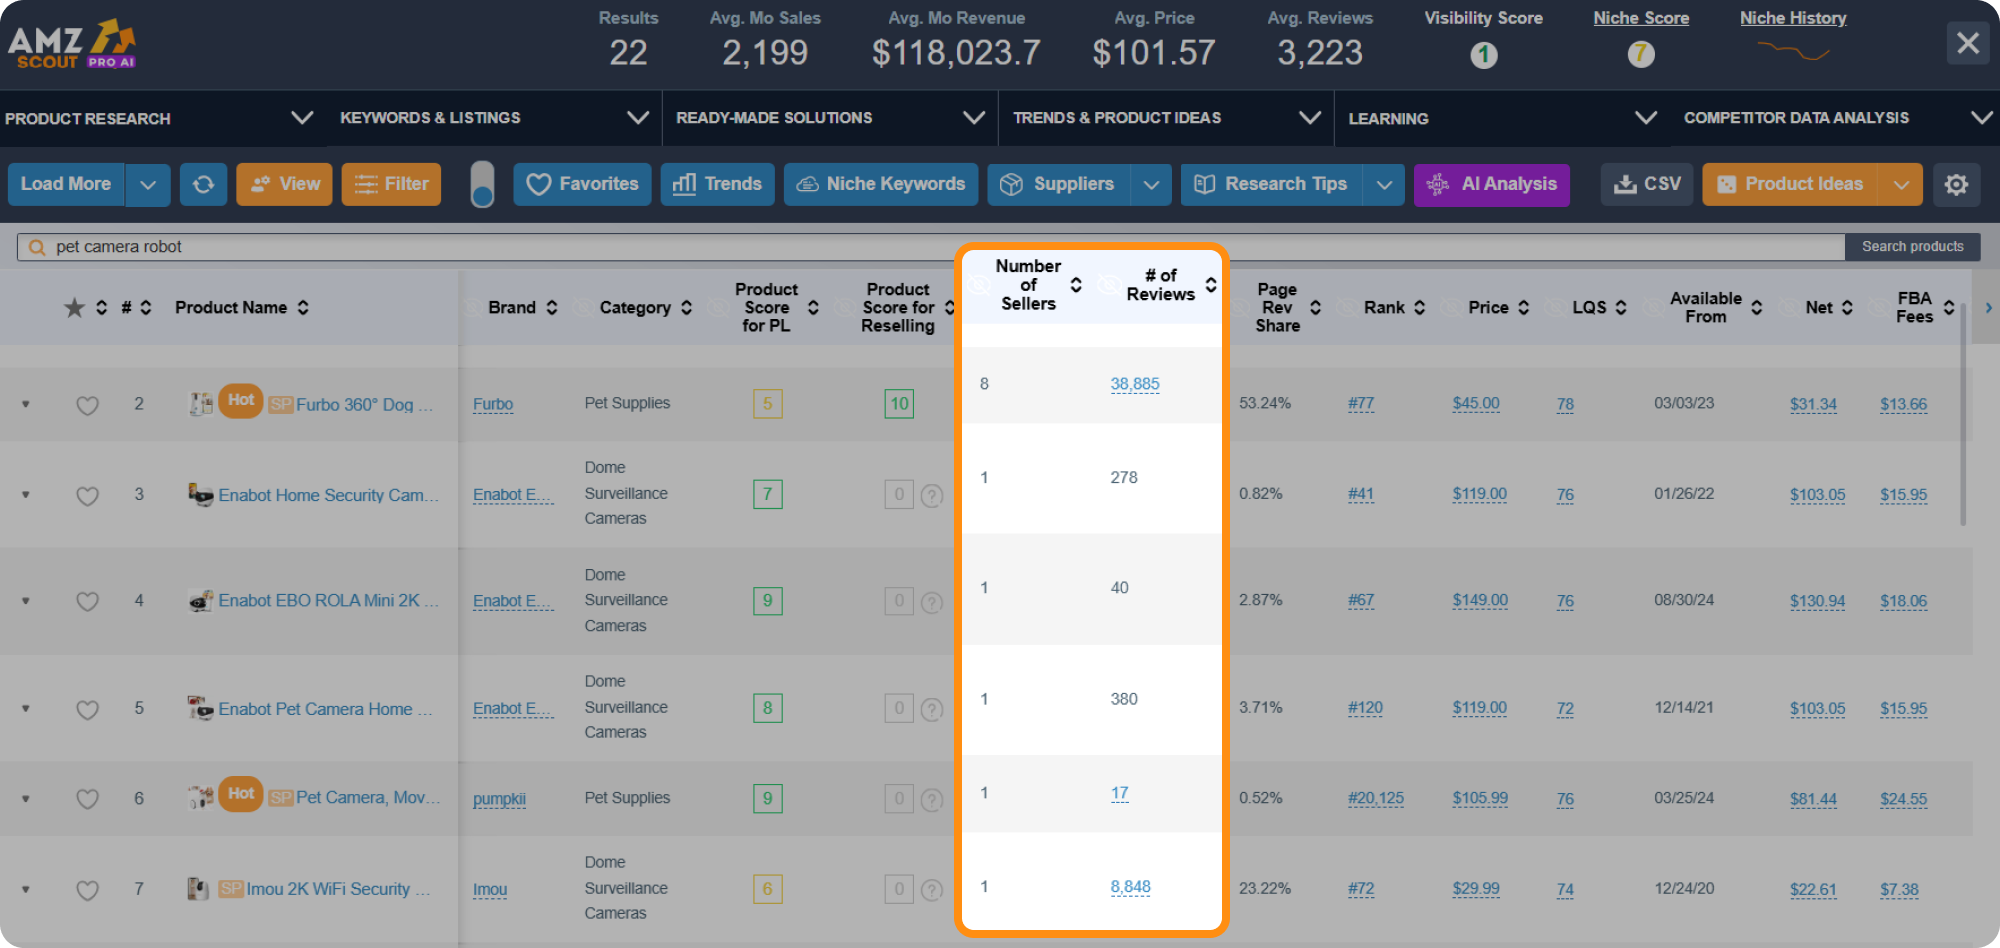Open the LEARNING menu
The image size is (2000, 948).
click(x=1388, y=118)
